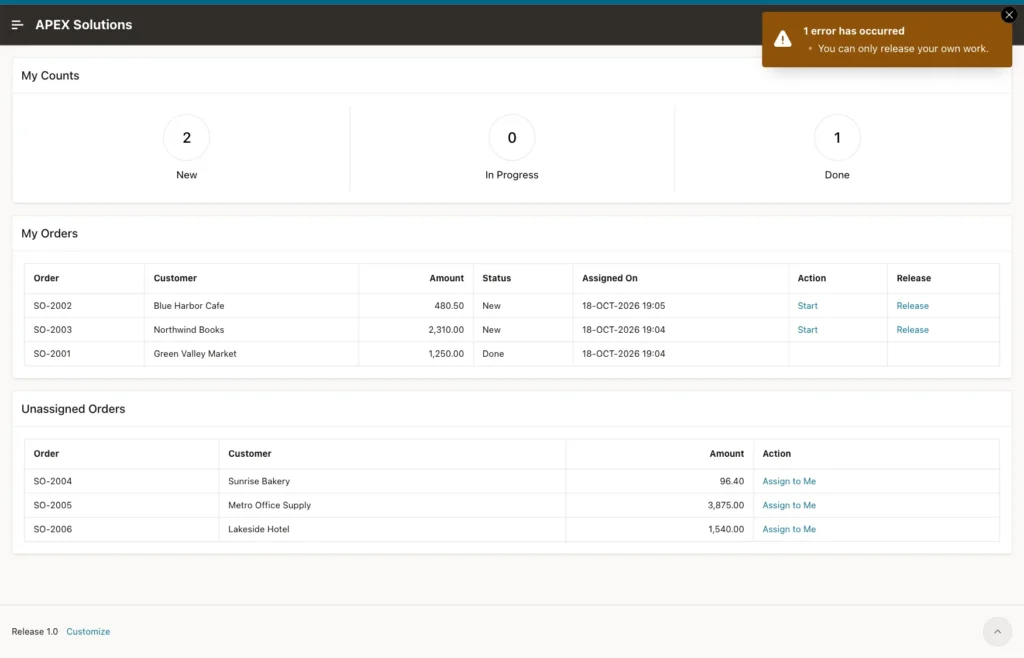The image size is (1024, 658).
Task: Open the hamburger navigation menu icon
Action: click(x=18, y=25)
